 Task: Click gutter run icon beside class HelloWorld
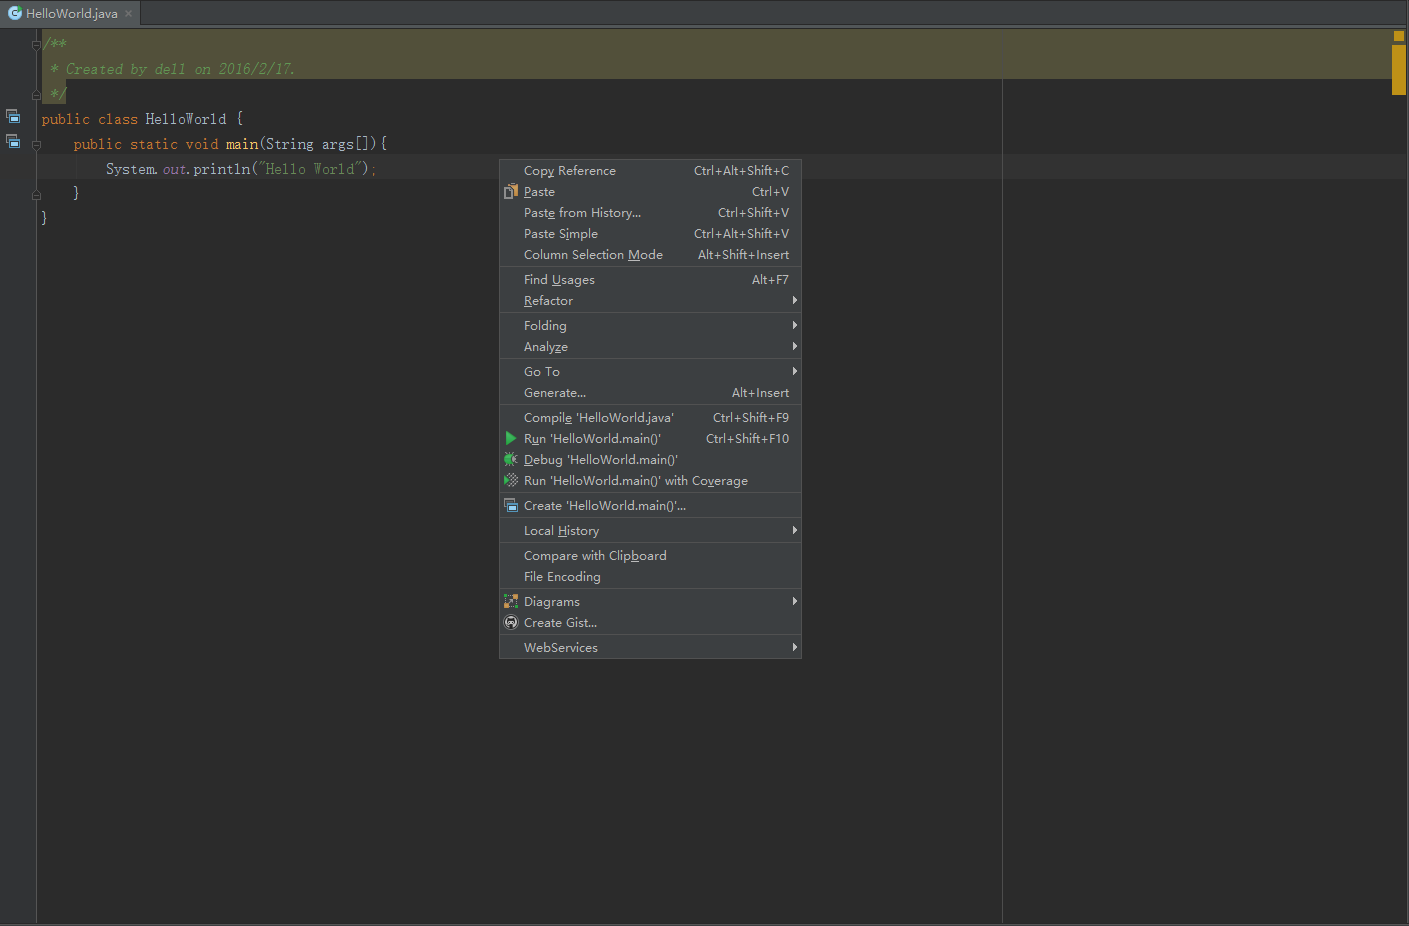tap(13, 116)
